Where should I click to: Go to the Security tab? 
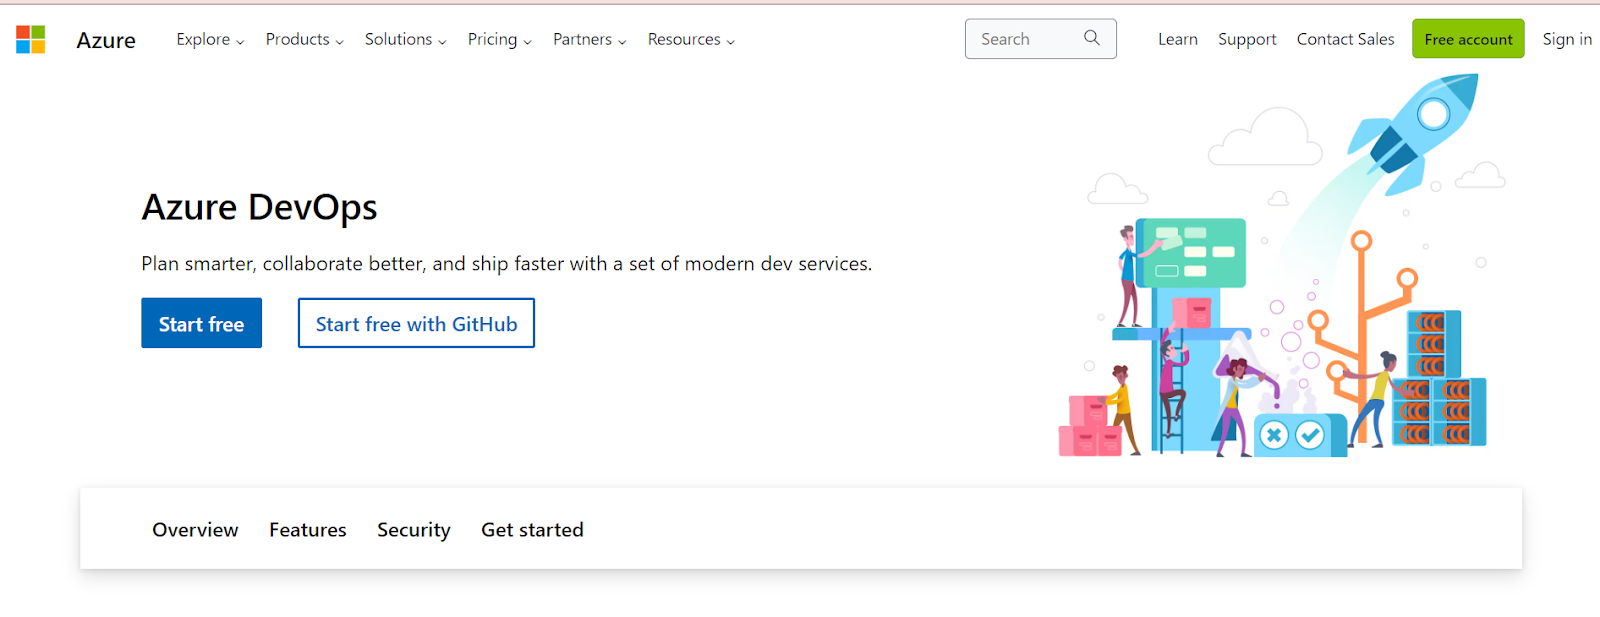point(414,530)
